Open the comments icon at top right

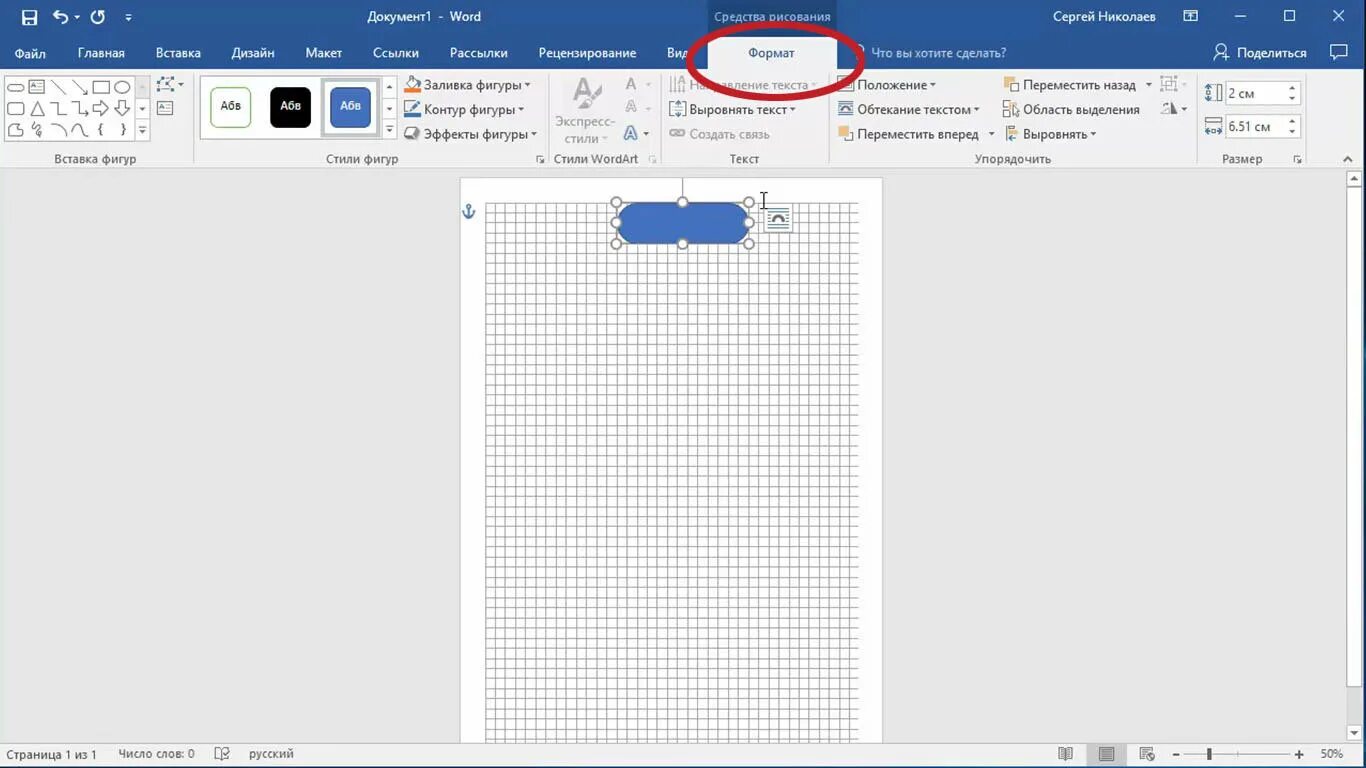click(1339, 52)
